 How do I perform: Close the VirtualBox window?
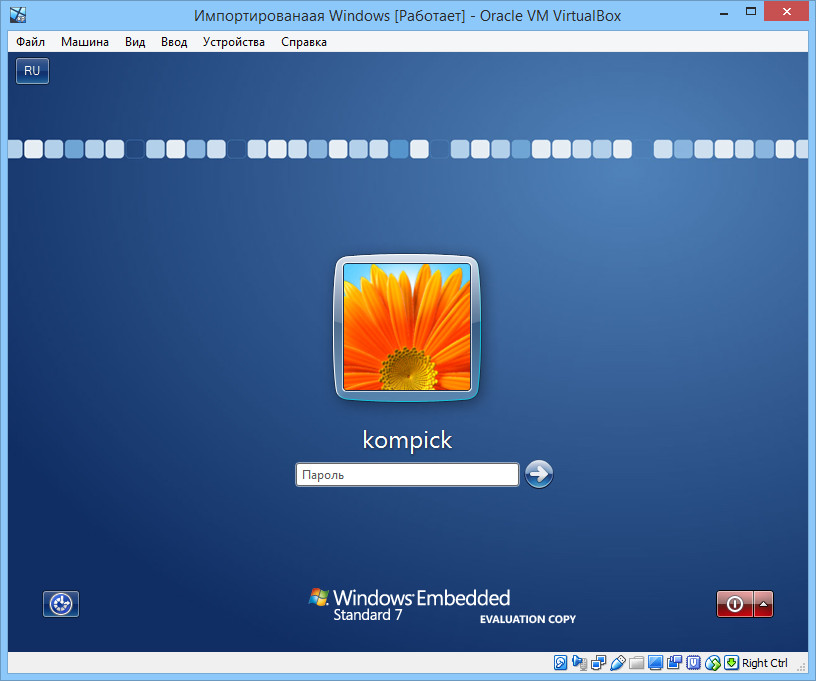point(786,11)
